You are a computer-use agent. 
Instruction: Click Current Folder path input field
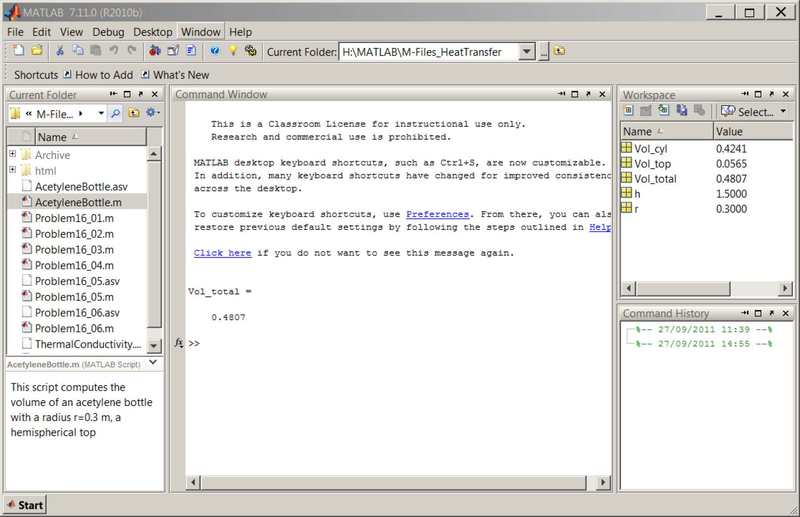[429, 52]
